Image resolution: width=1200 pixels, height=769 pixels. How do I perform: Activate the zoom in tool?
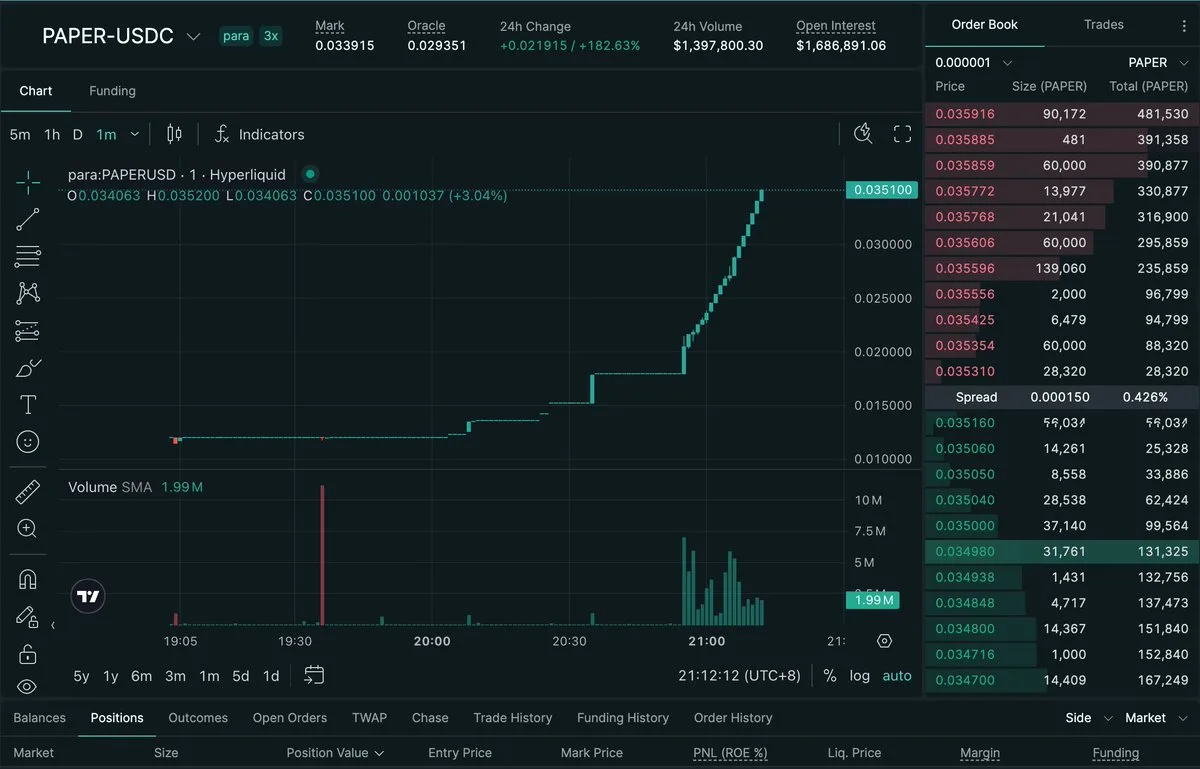(28, 529)
